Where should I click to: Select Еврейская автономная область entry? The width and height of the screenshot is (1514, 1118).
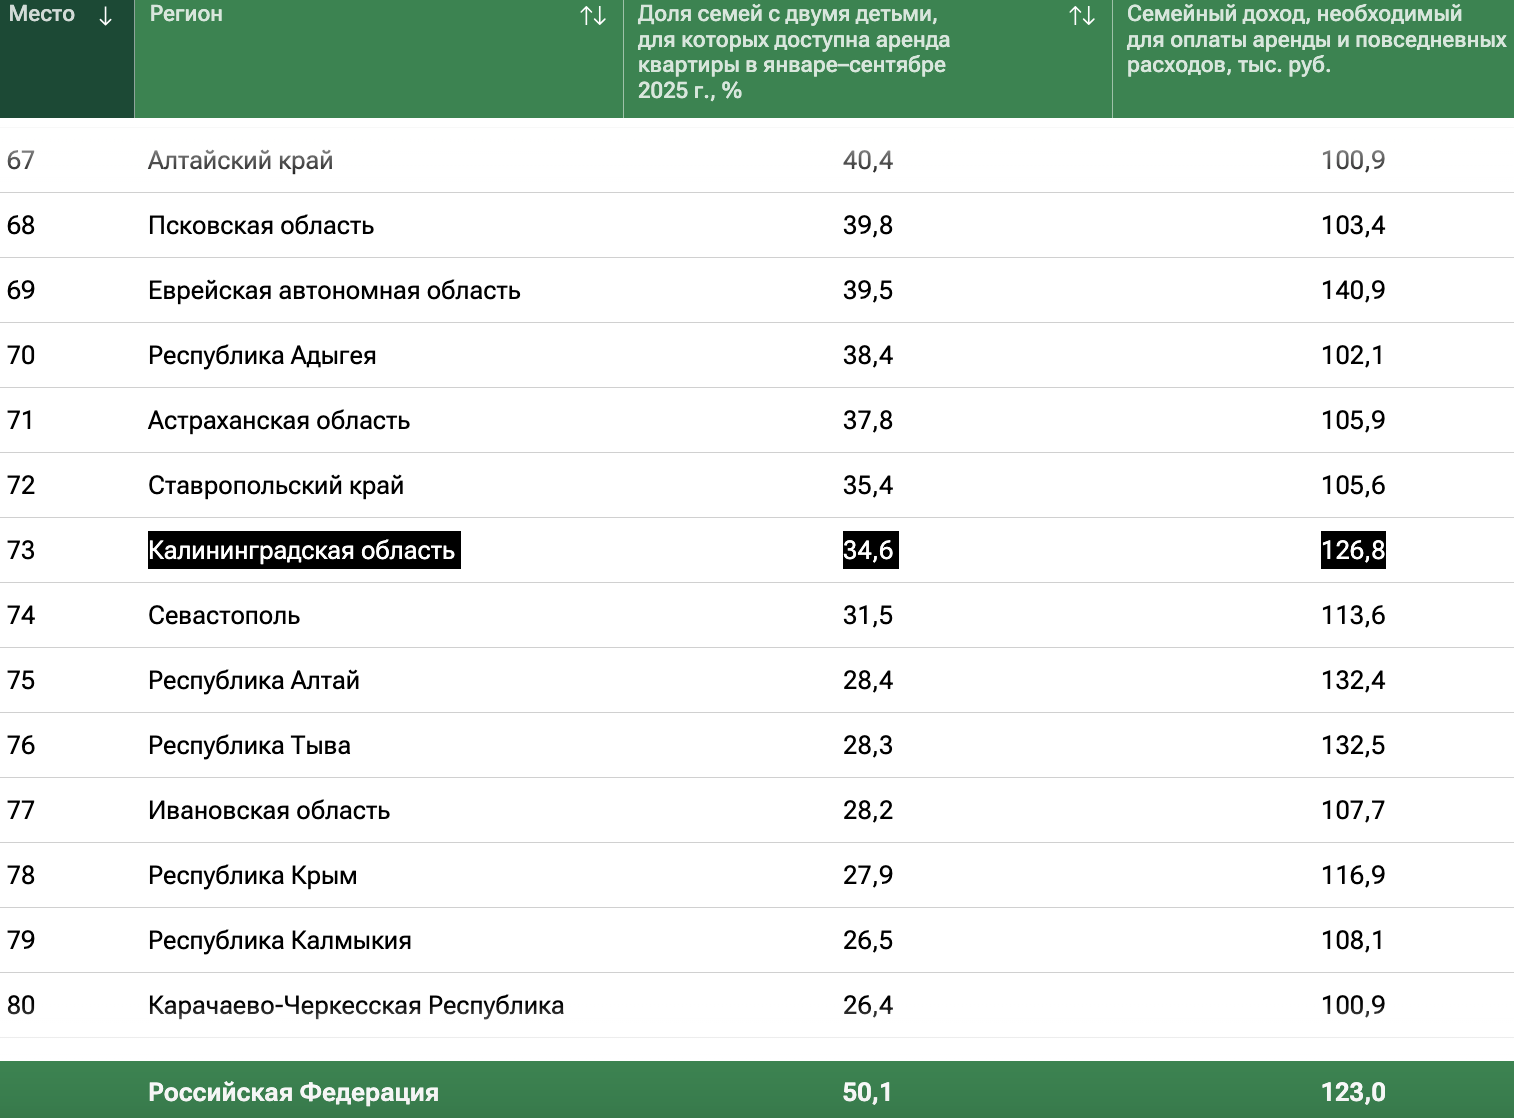click(334, 291)
